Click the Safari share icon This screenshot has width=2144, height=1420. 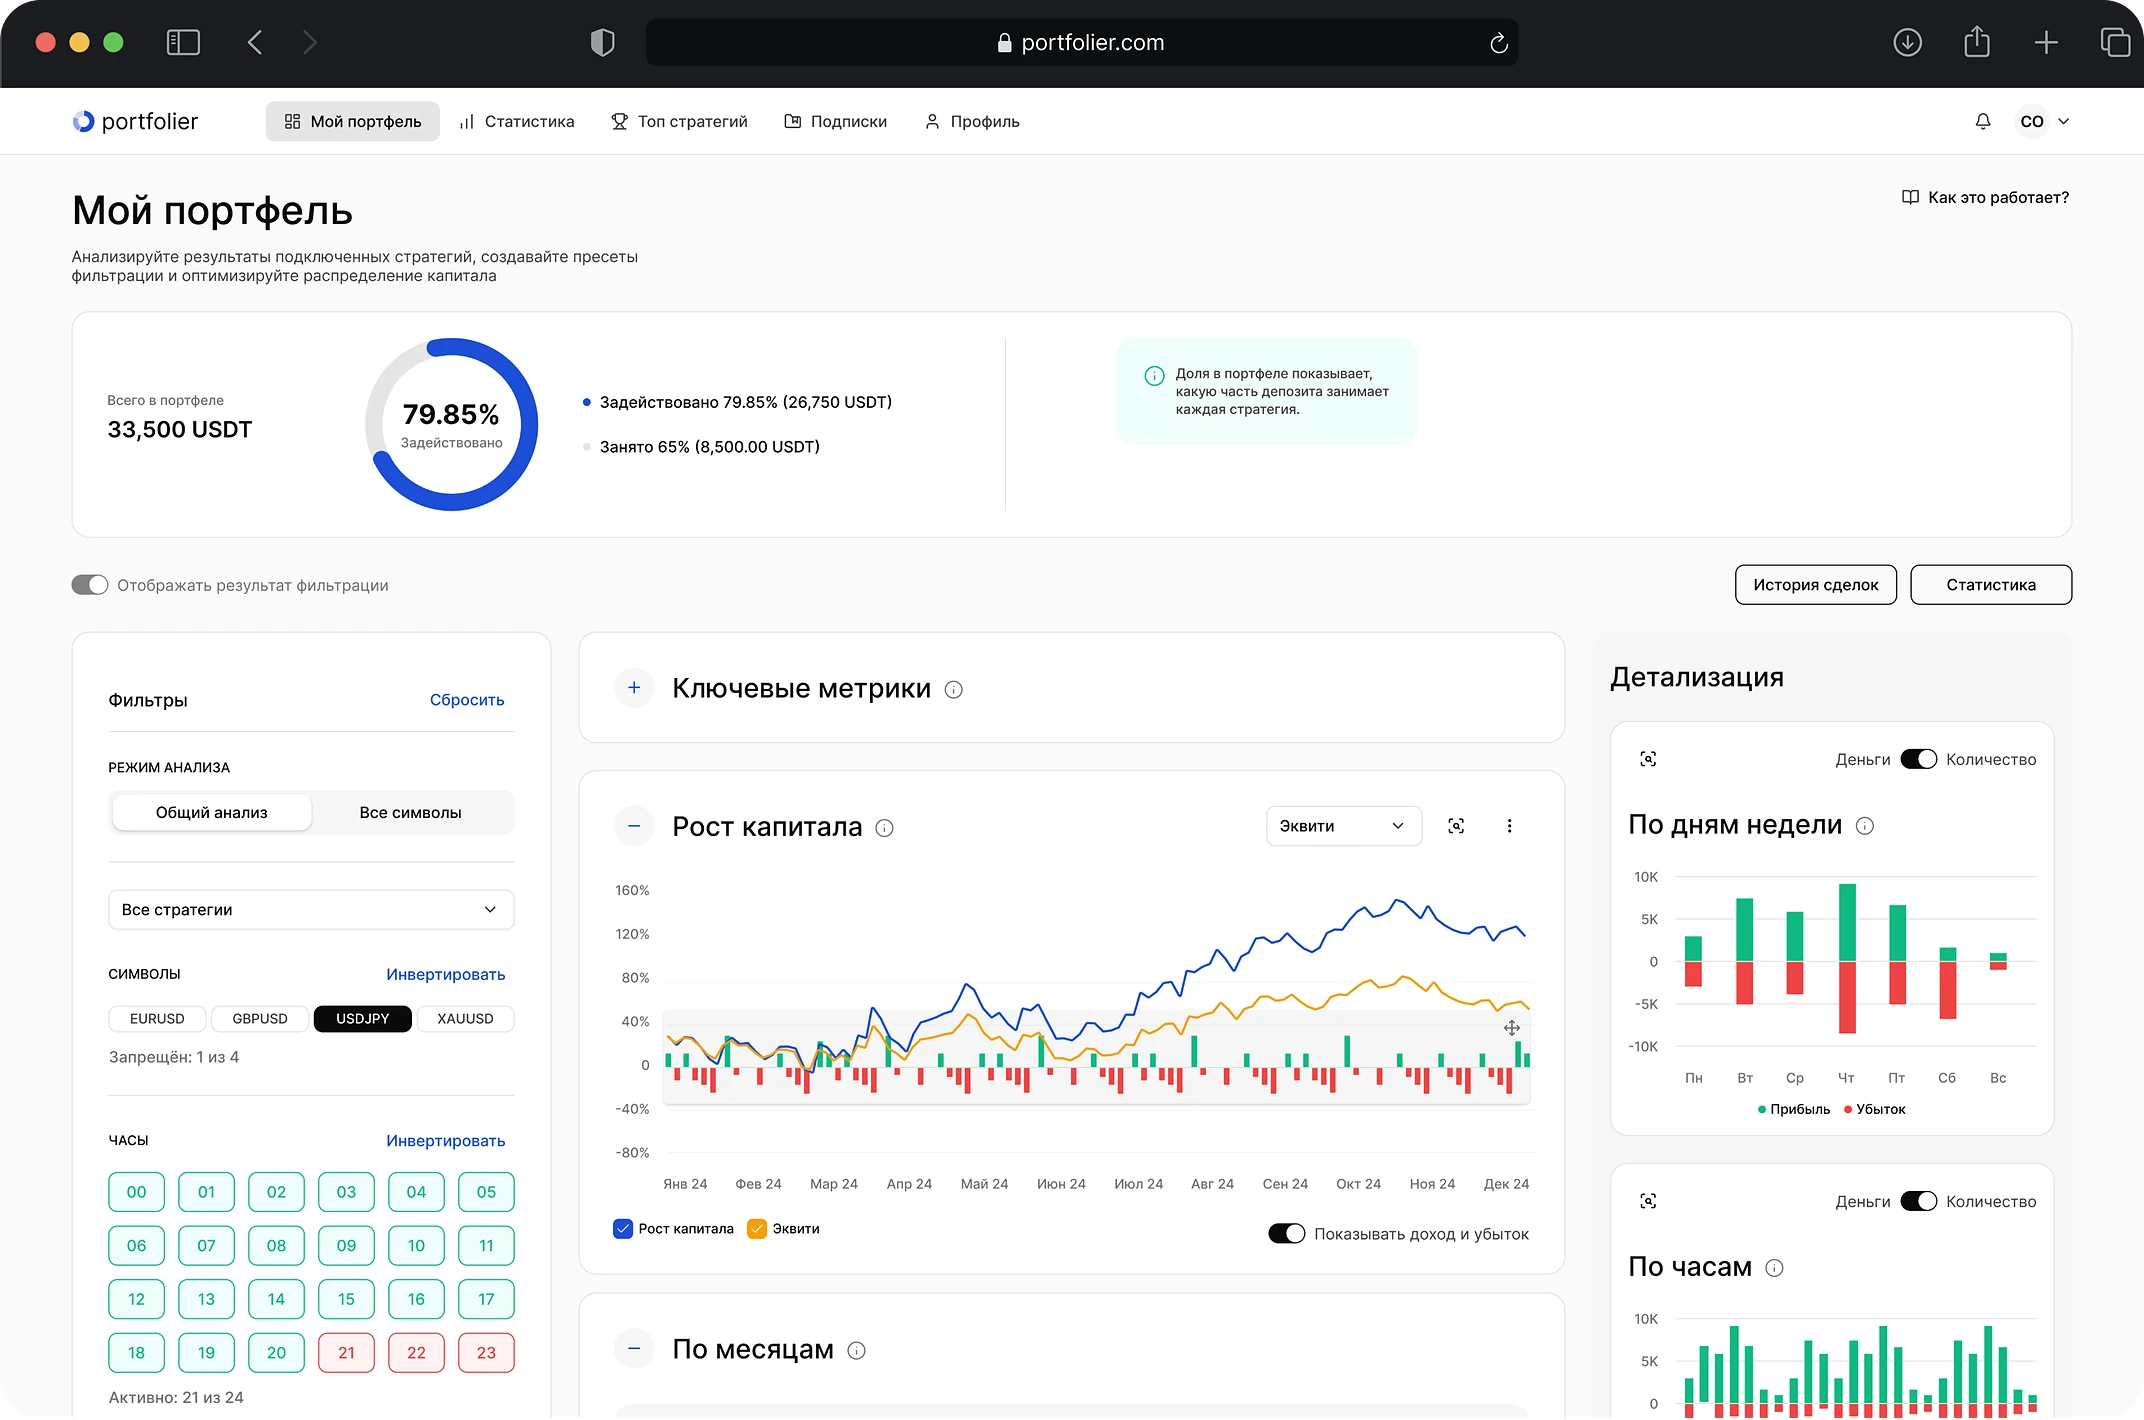point(1976,41)
